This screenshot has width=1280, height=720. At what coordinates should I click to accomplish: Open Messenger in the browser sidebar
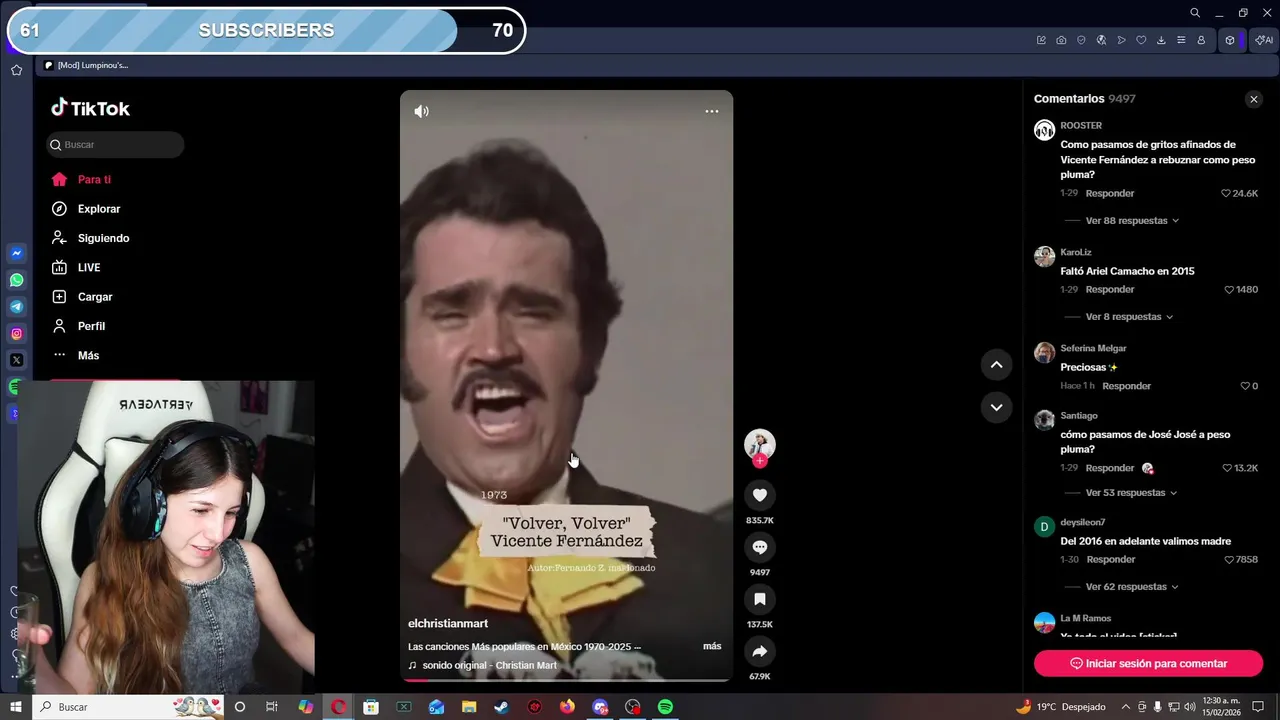point(16,254)
